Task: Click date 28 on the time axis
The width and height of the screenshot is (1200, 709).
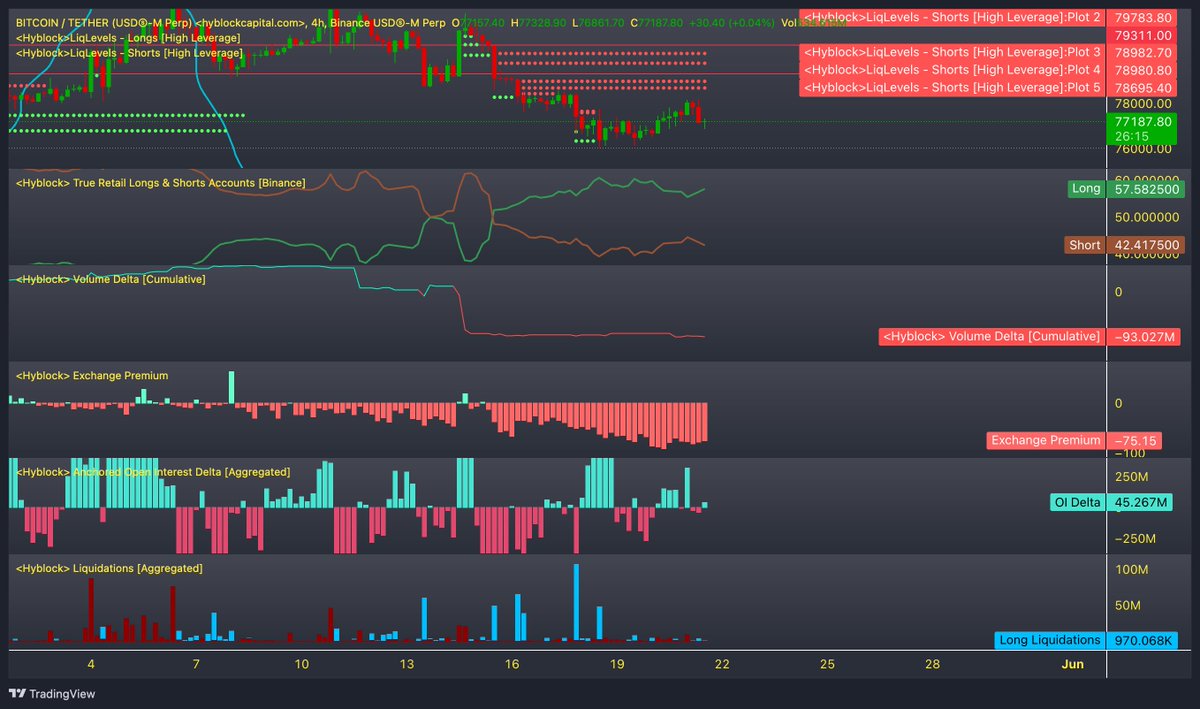Action: point(932,664)
